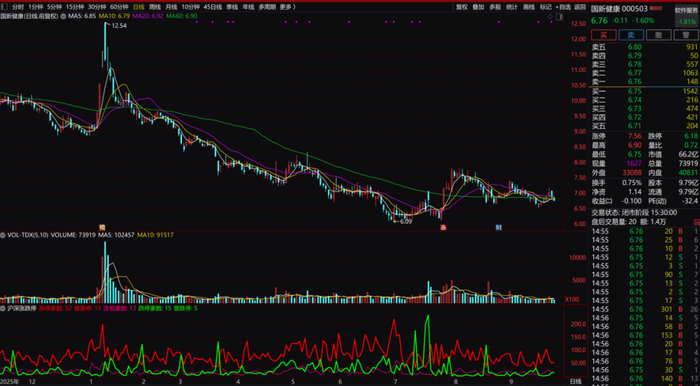Toggle the side panel icon near price axis
This screenshot has width=700, height=386.
click(x=558, y=17)
